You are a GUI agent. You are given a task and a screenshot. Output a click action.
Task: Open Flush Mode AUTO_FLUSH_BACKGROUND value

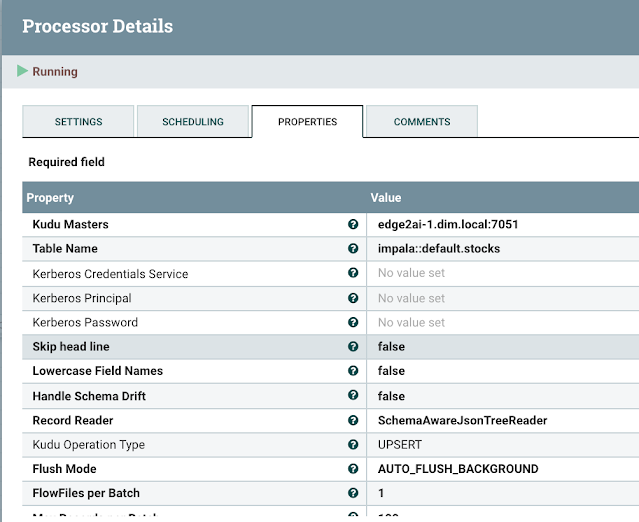pyautogui.click(x=458, y=469)
